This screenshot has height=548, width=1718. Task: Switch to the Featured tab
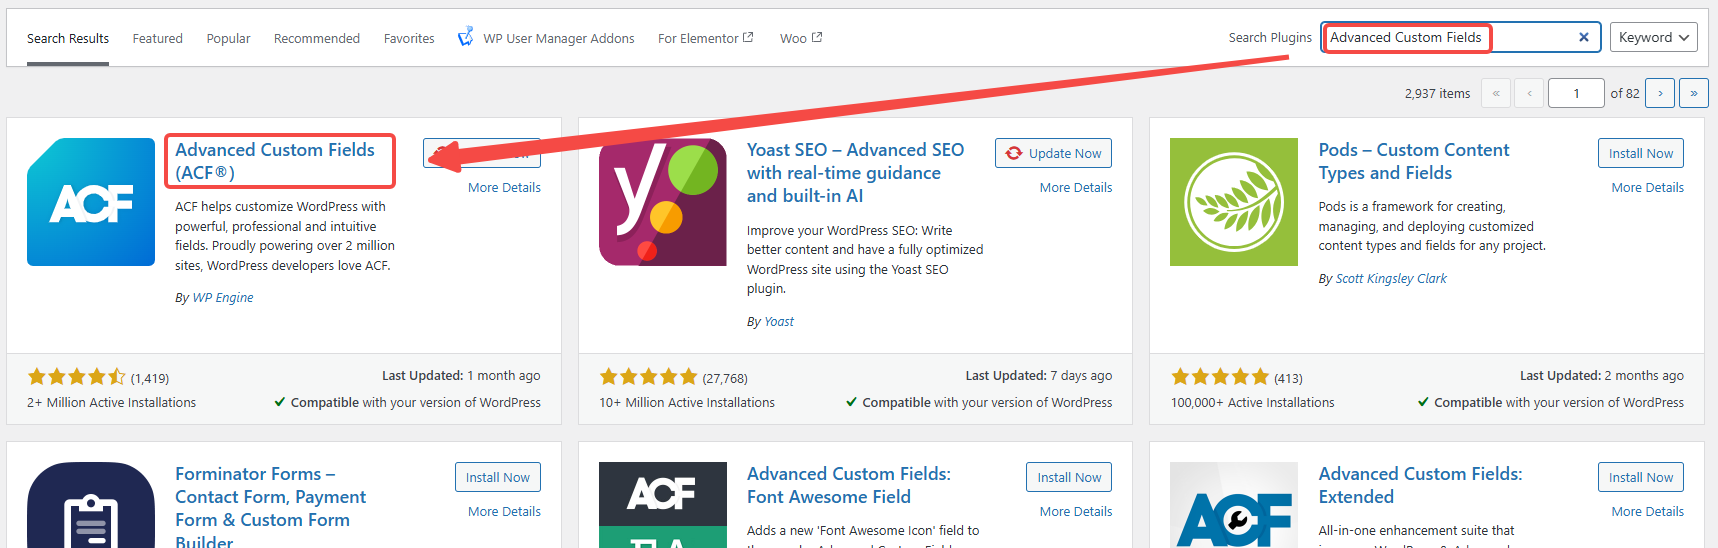(157, 39)
